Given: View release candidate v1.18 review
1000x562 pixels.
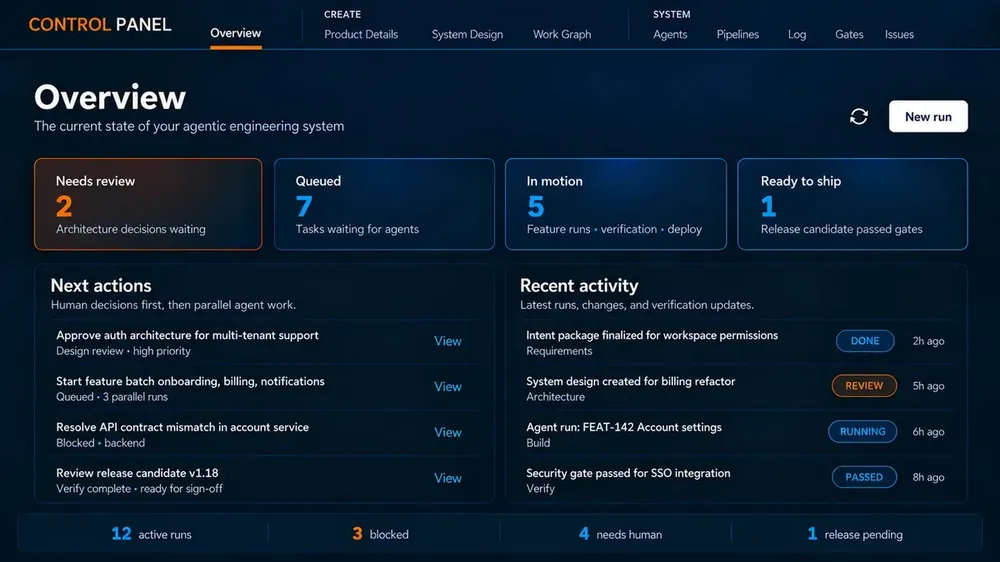Looking at the screenshot, I should tap(448, 478).
